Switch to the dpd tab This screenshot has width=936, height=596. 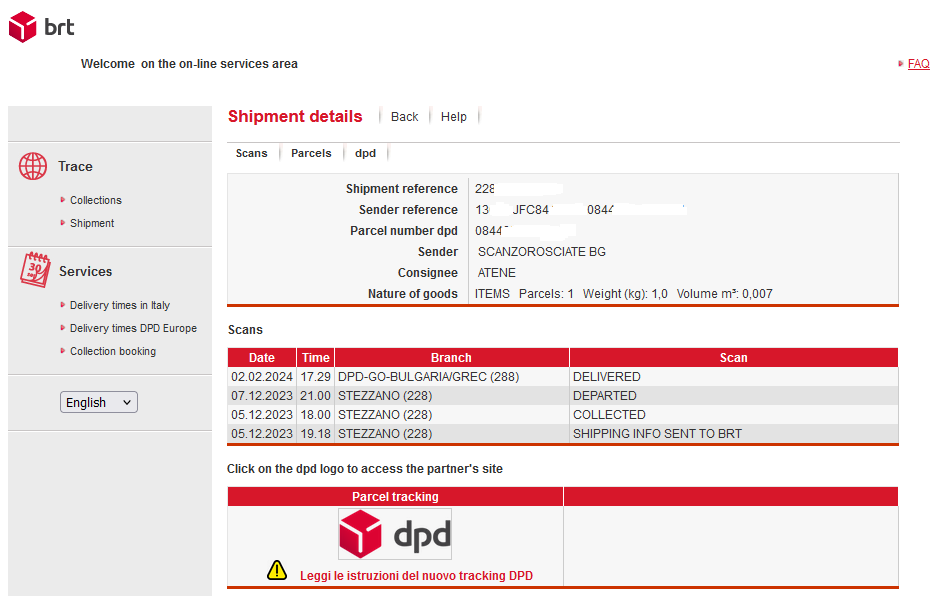pos(365,153)
